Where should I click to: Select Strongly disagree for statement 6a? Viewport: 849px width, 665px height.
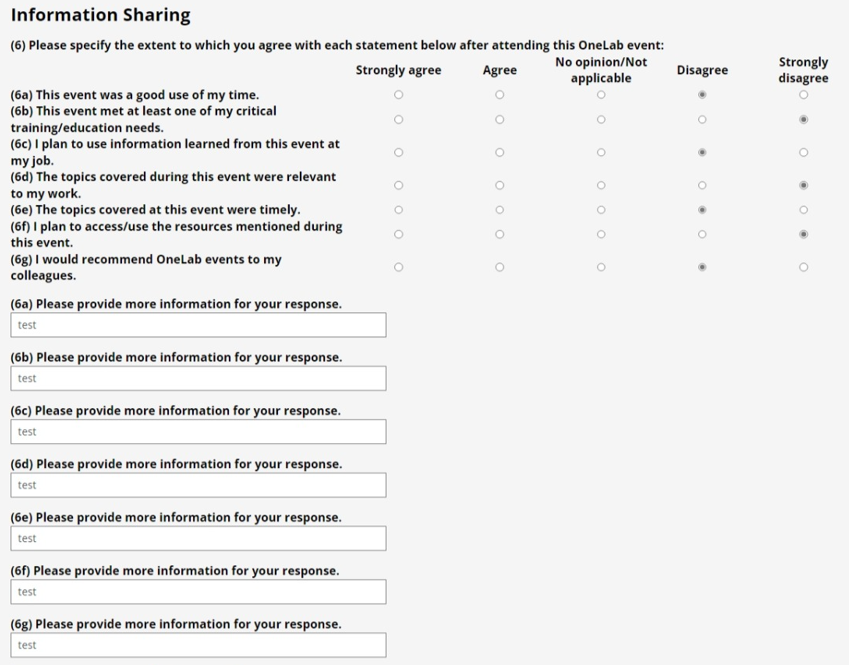[x=803, y=95]
